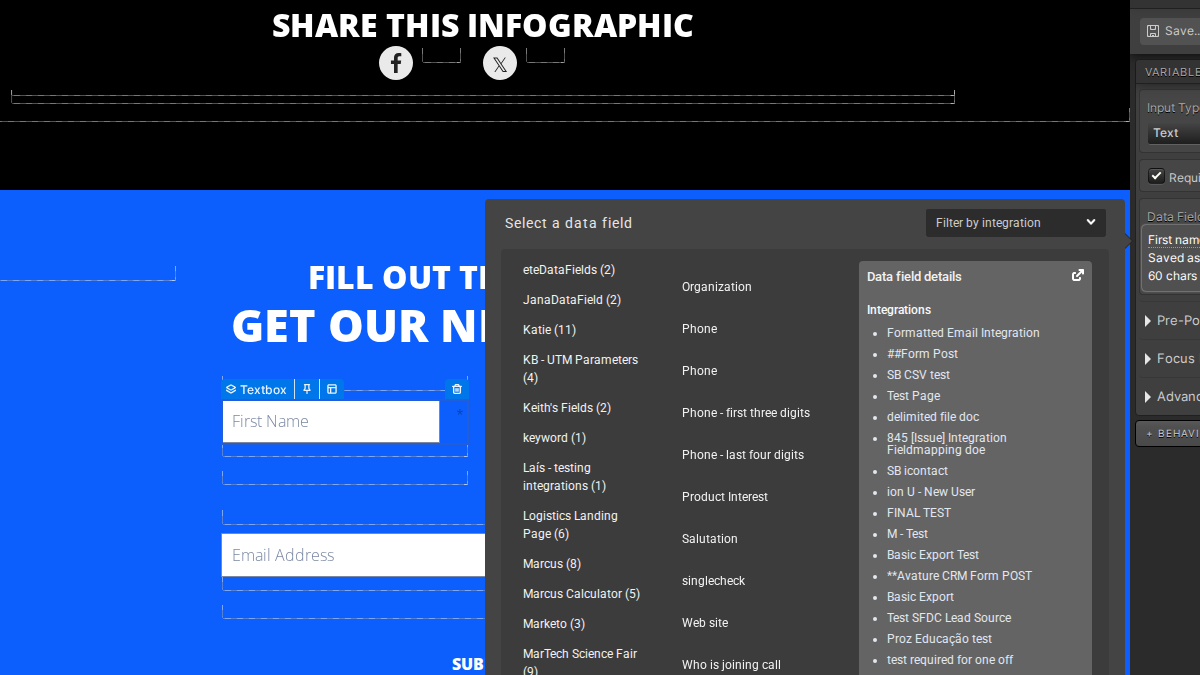Click the Data Field value box in side panel
The image size is (1200, 675).
[x=1171, y=258]
